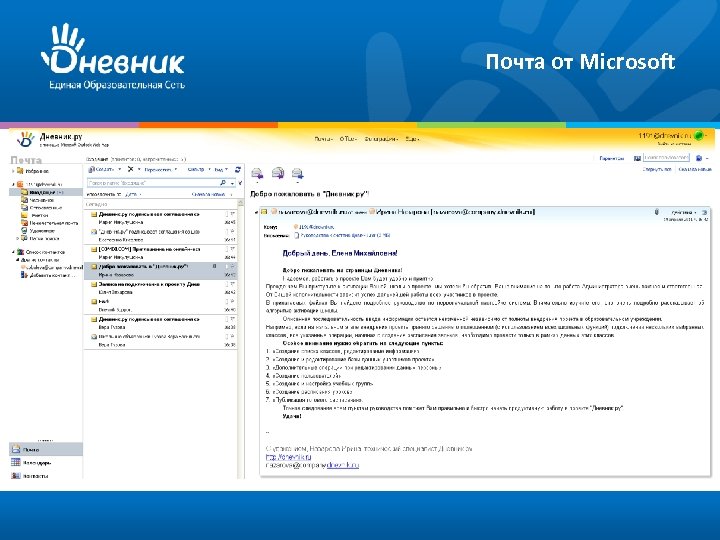The image size is (720, 540).
Task: Click the Добавить контакт icon in contacts list
Action: 24,275
